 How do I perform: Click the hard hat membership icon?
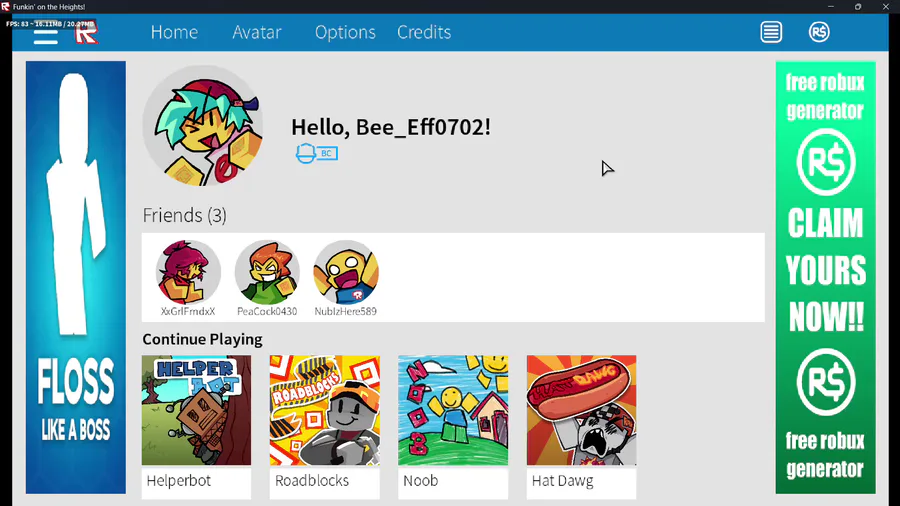tap(305, 153)
